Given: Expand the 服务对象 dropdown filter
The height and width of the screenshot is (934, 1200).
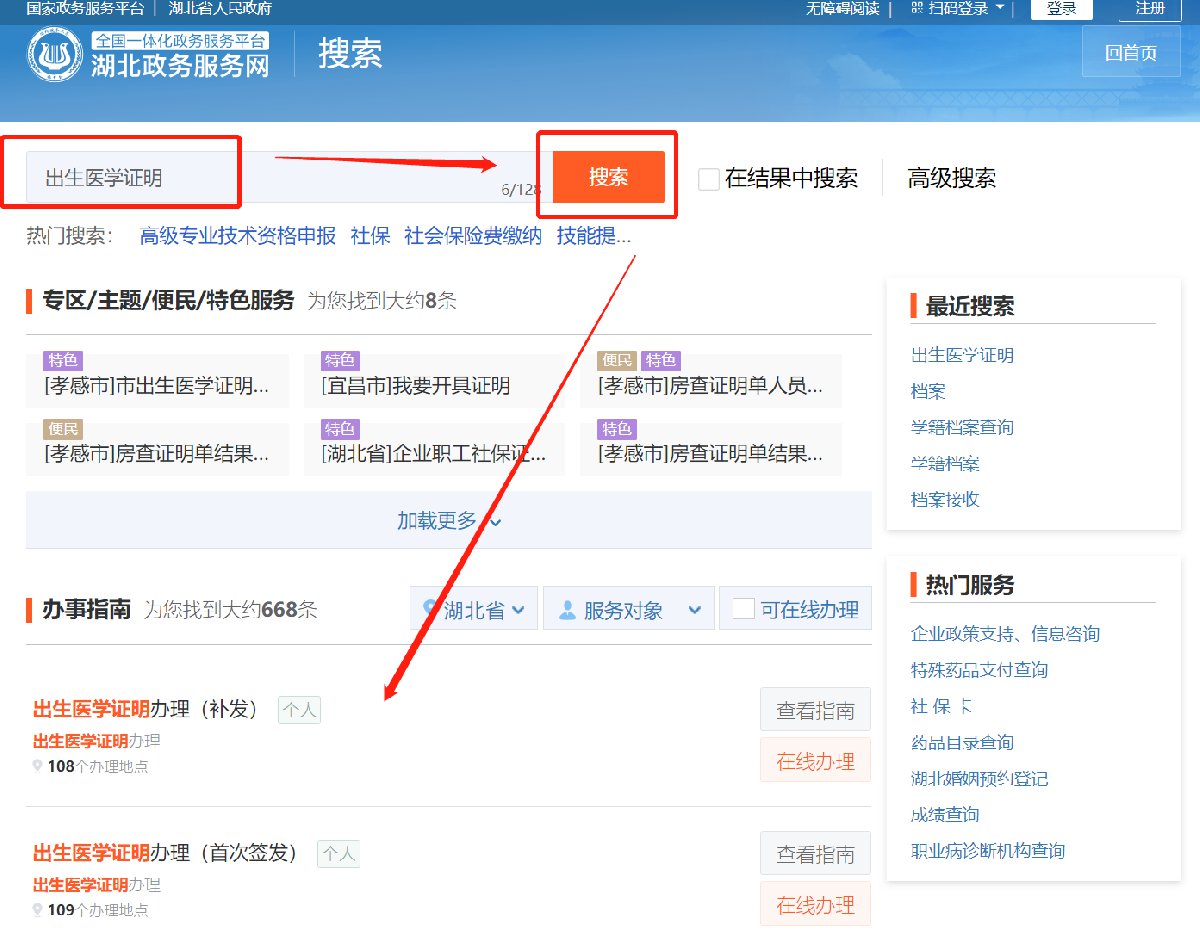Looking at the screenshot, I should coord(629,609).
